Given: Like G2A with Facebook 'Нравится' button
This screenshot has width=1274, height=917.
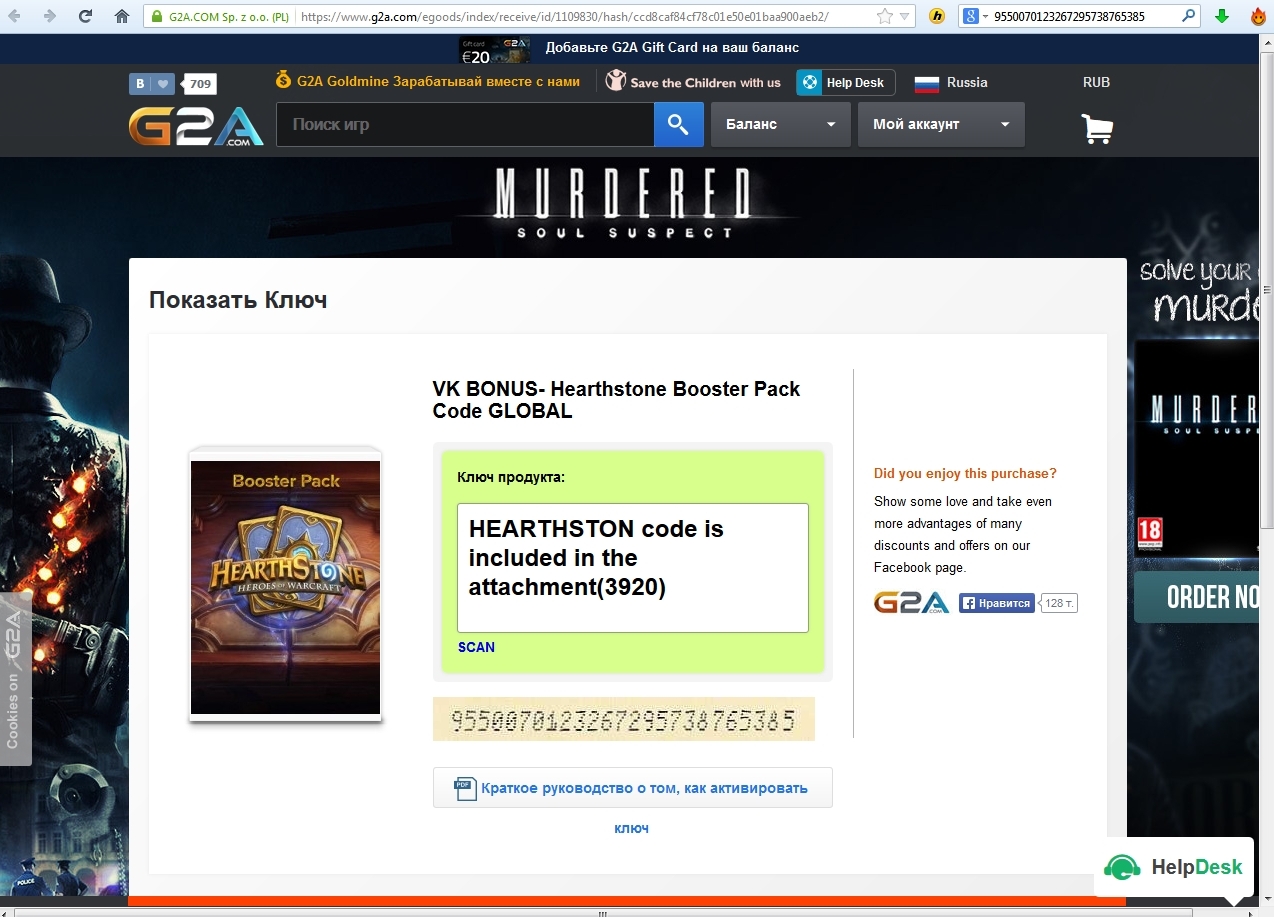Looking at the screenshot, I should pos(996,603).
